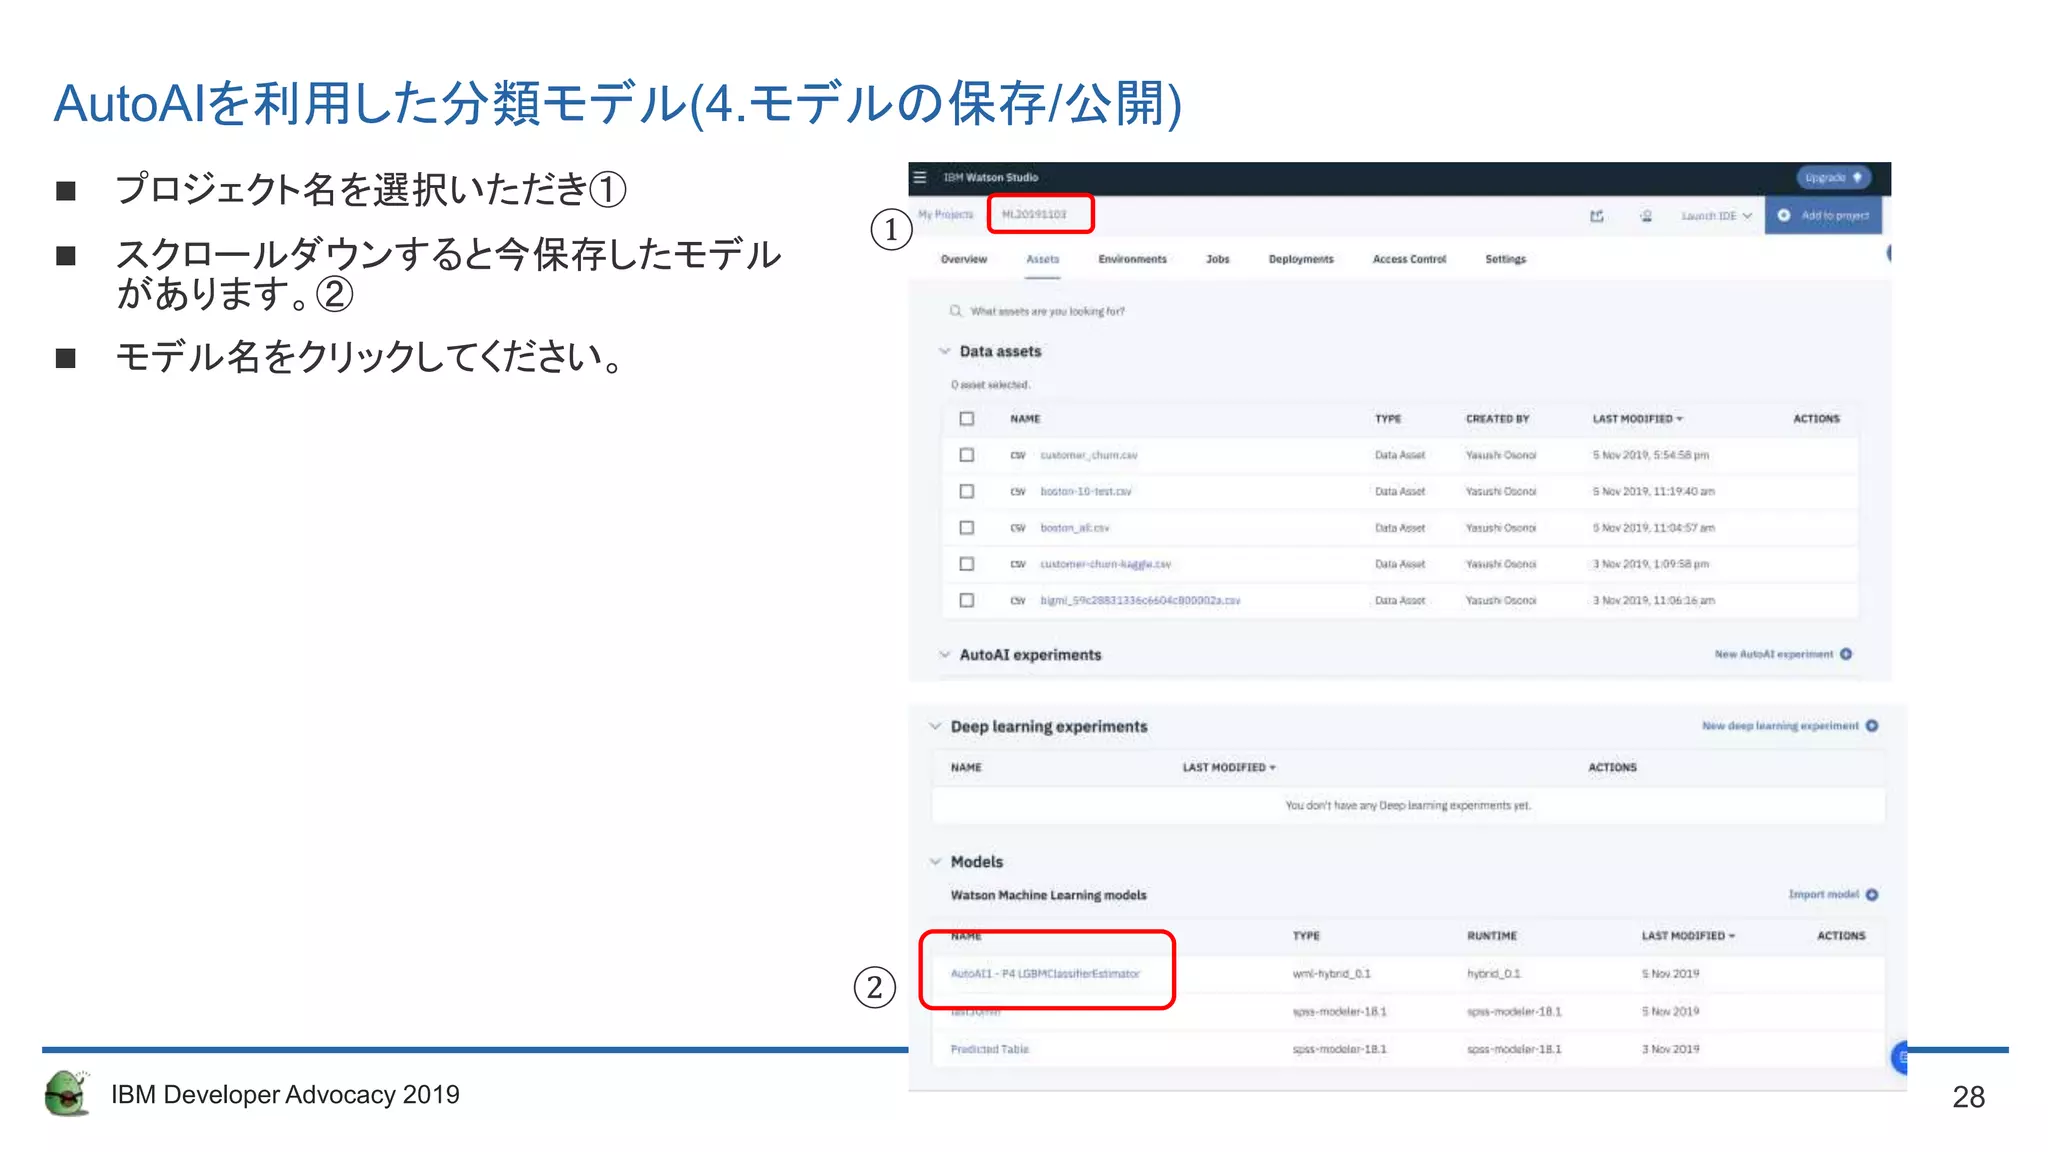Click 'IBM Watson Studio' header title
This screenshot has height=1152, width=2048.
(991, 177)
